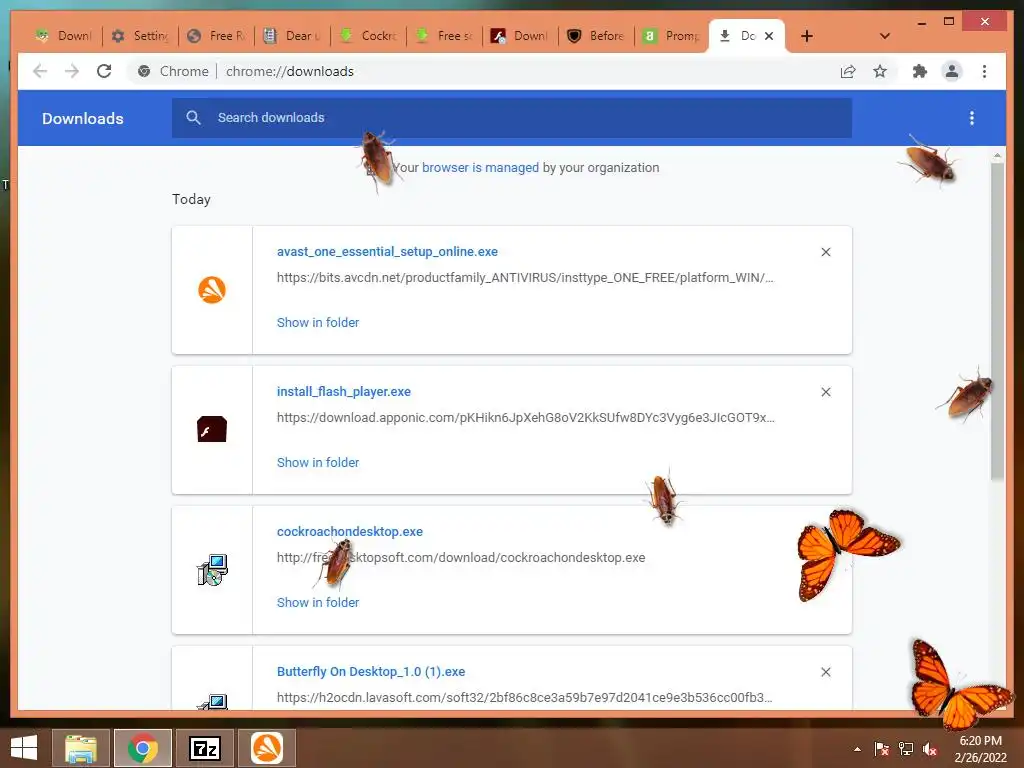Reload the downloads page
The image size is (1024, 768).
tap(104, 71)
